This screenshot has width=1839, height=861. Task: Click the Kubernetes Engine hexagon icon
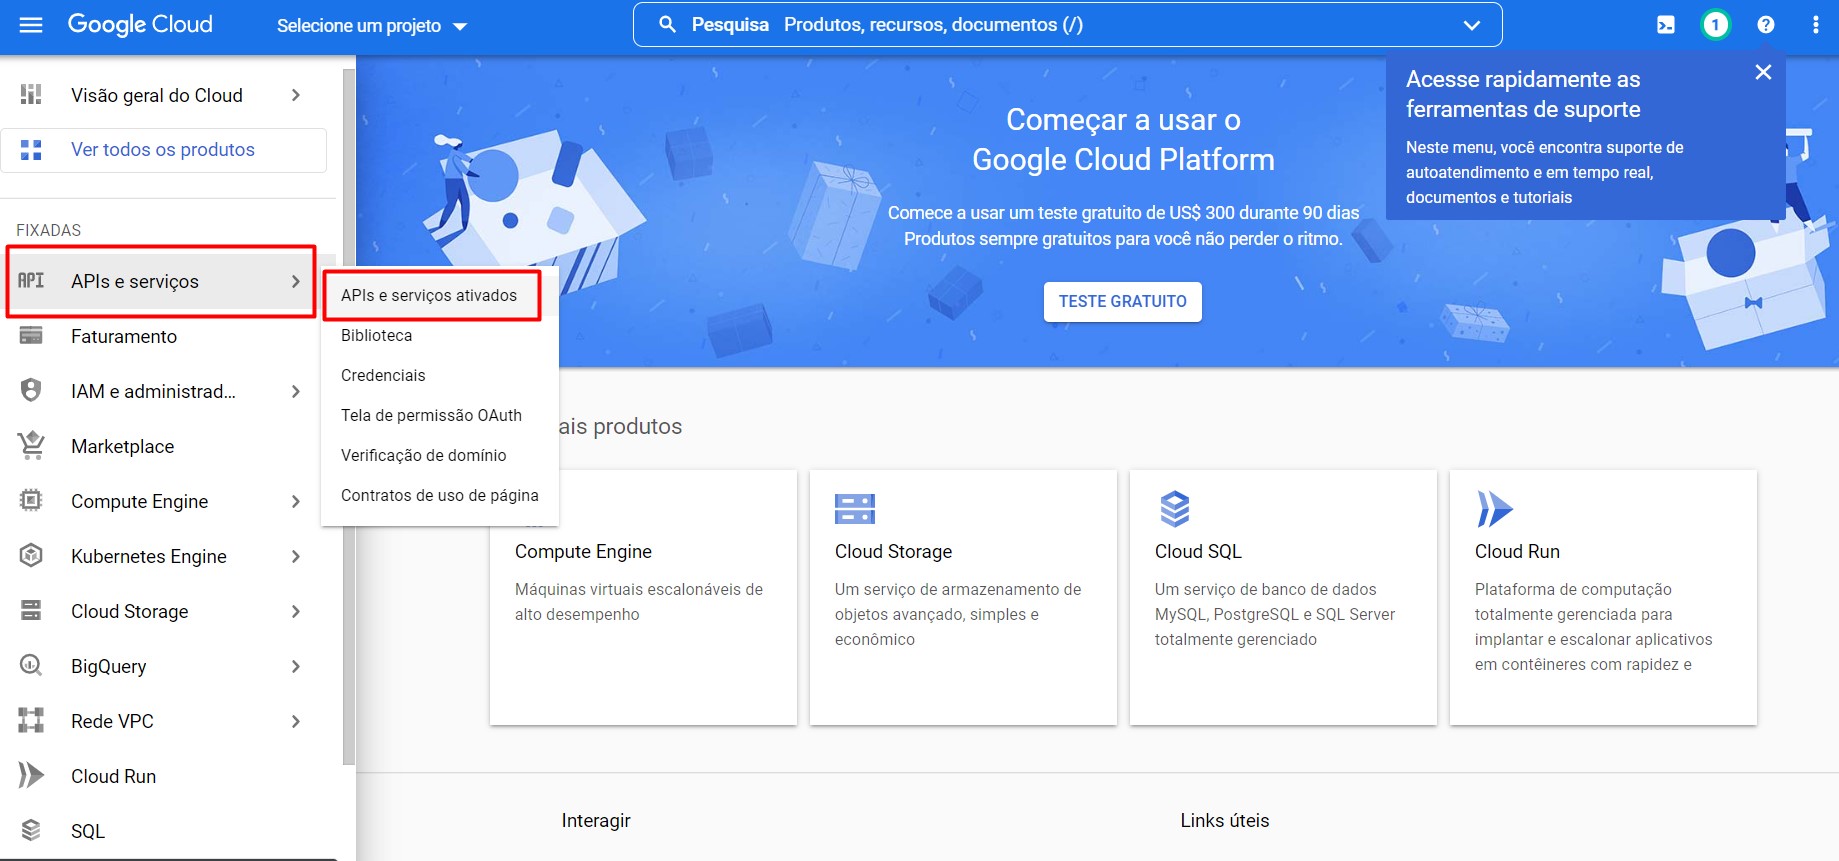pos(31,555)
